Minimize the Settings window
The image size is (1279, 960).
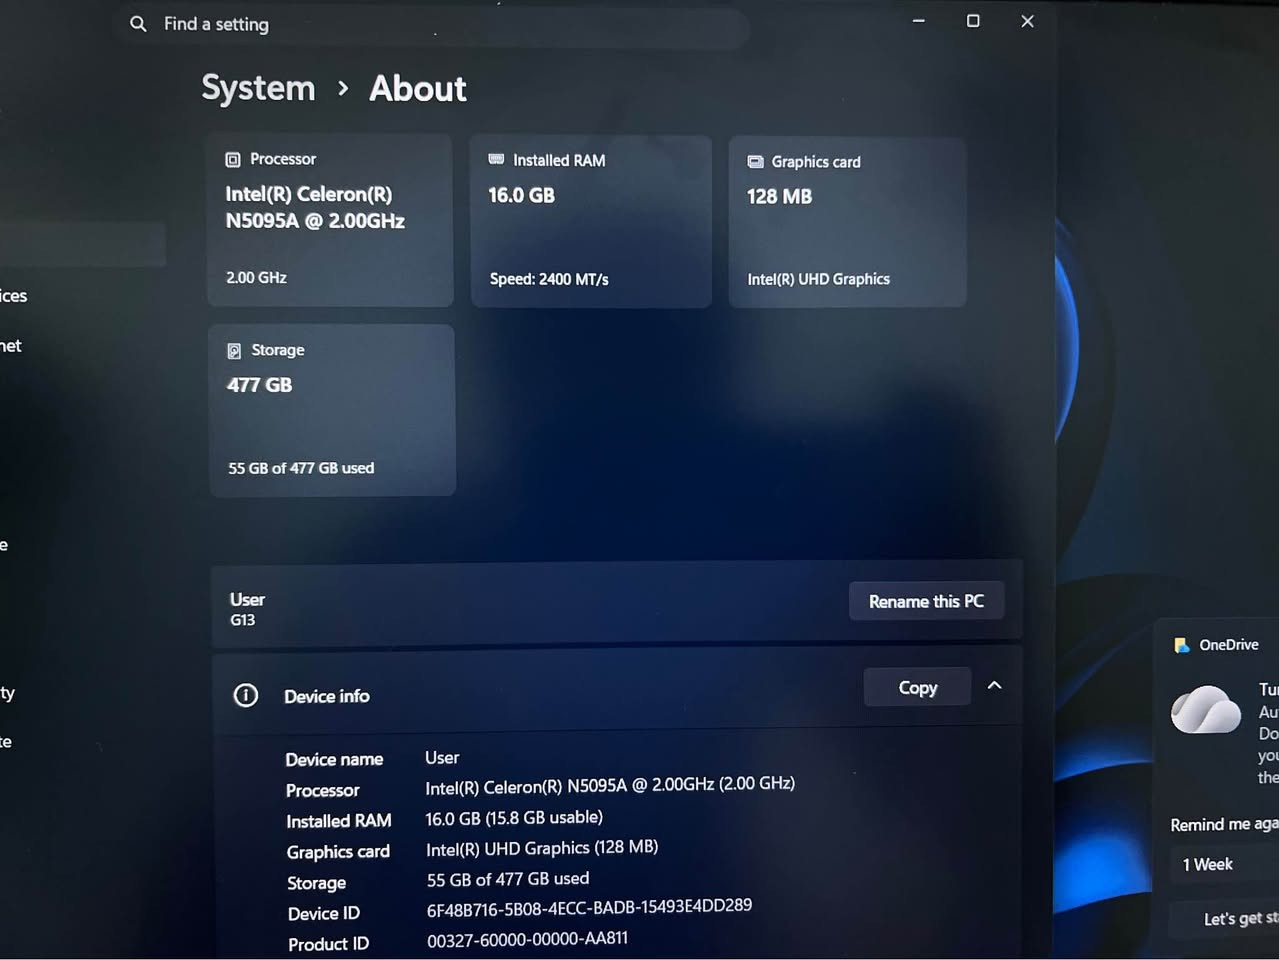pos(918,21)
